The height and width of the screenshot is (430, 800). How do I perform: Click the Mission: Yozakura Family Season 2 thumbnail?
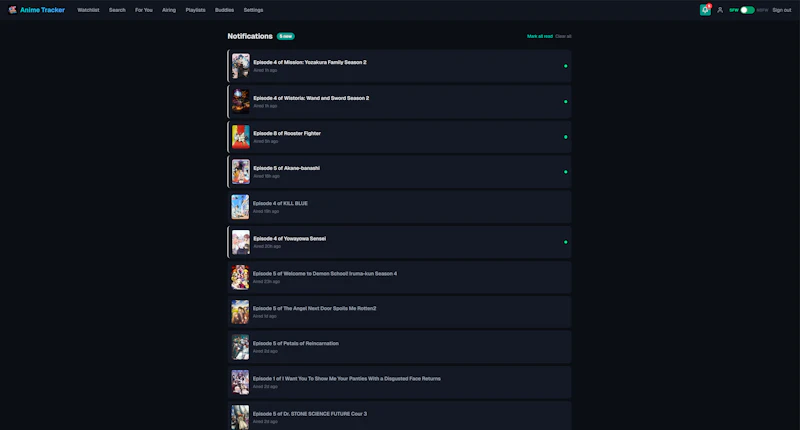pyautogui.click(x=241, y=66)
